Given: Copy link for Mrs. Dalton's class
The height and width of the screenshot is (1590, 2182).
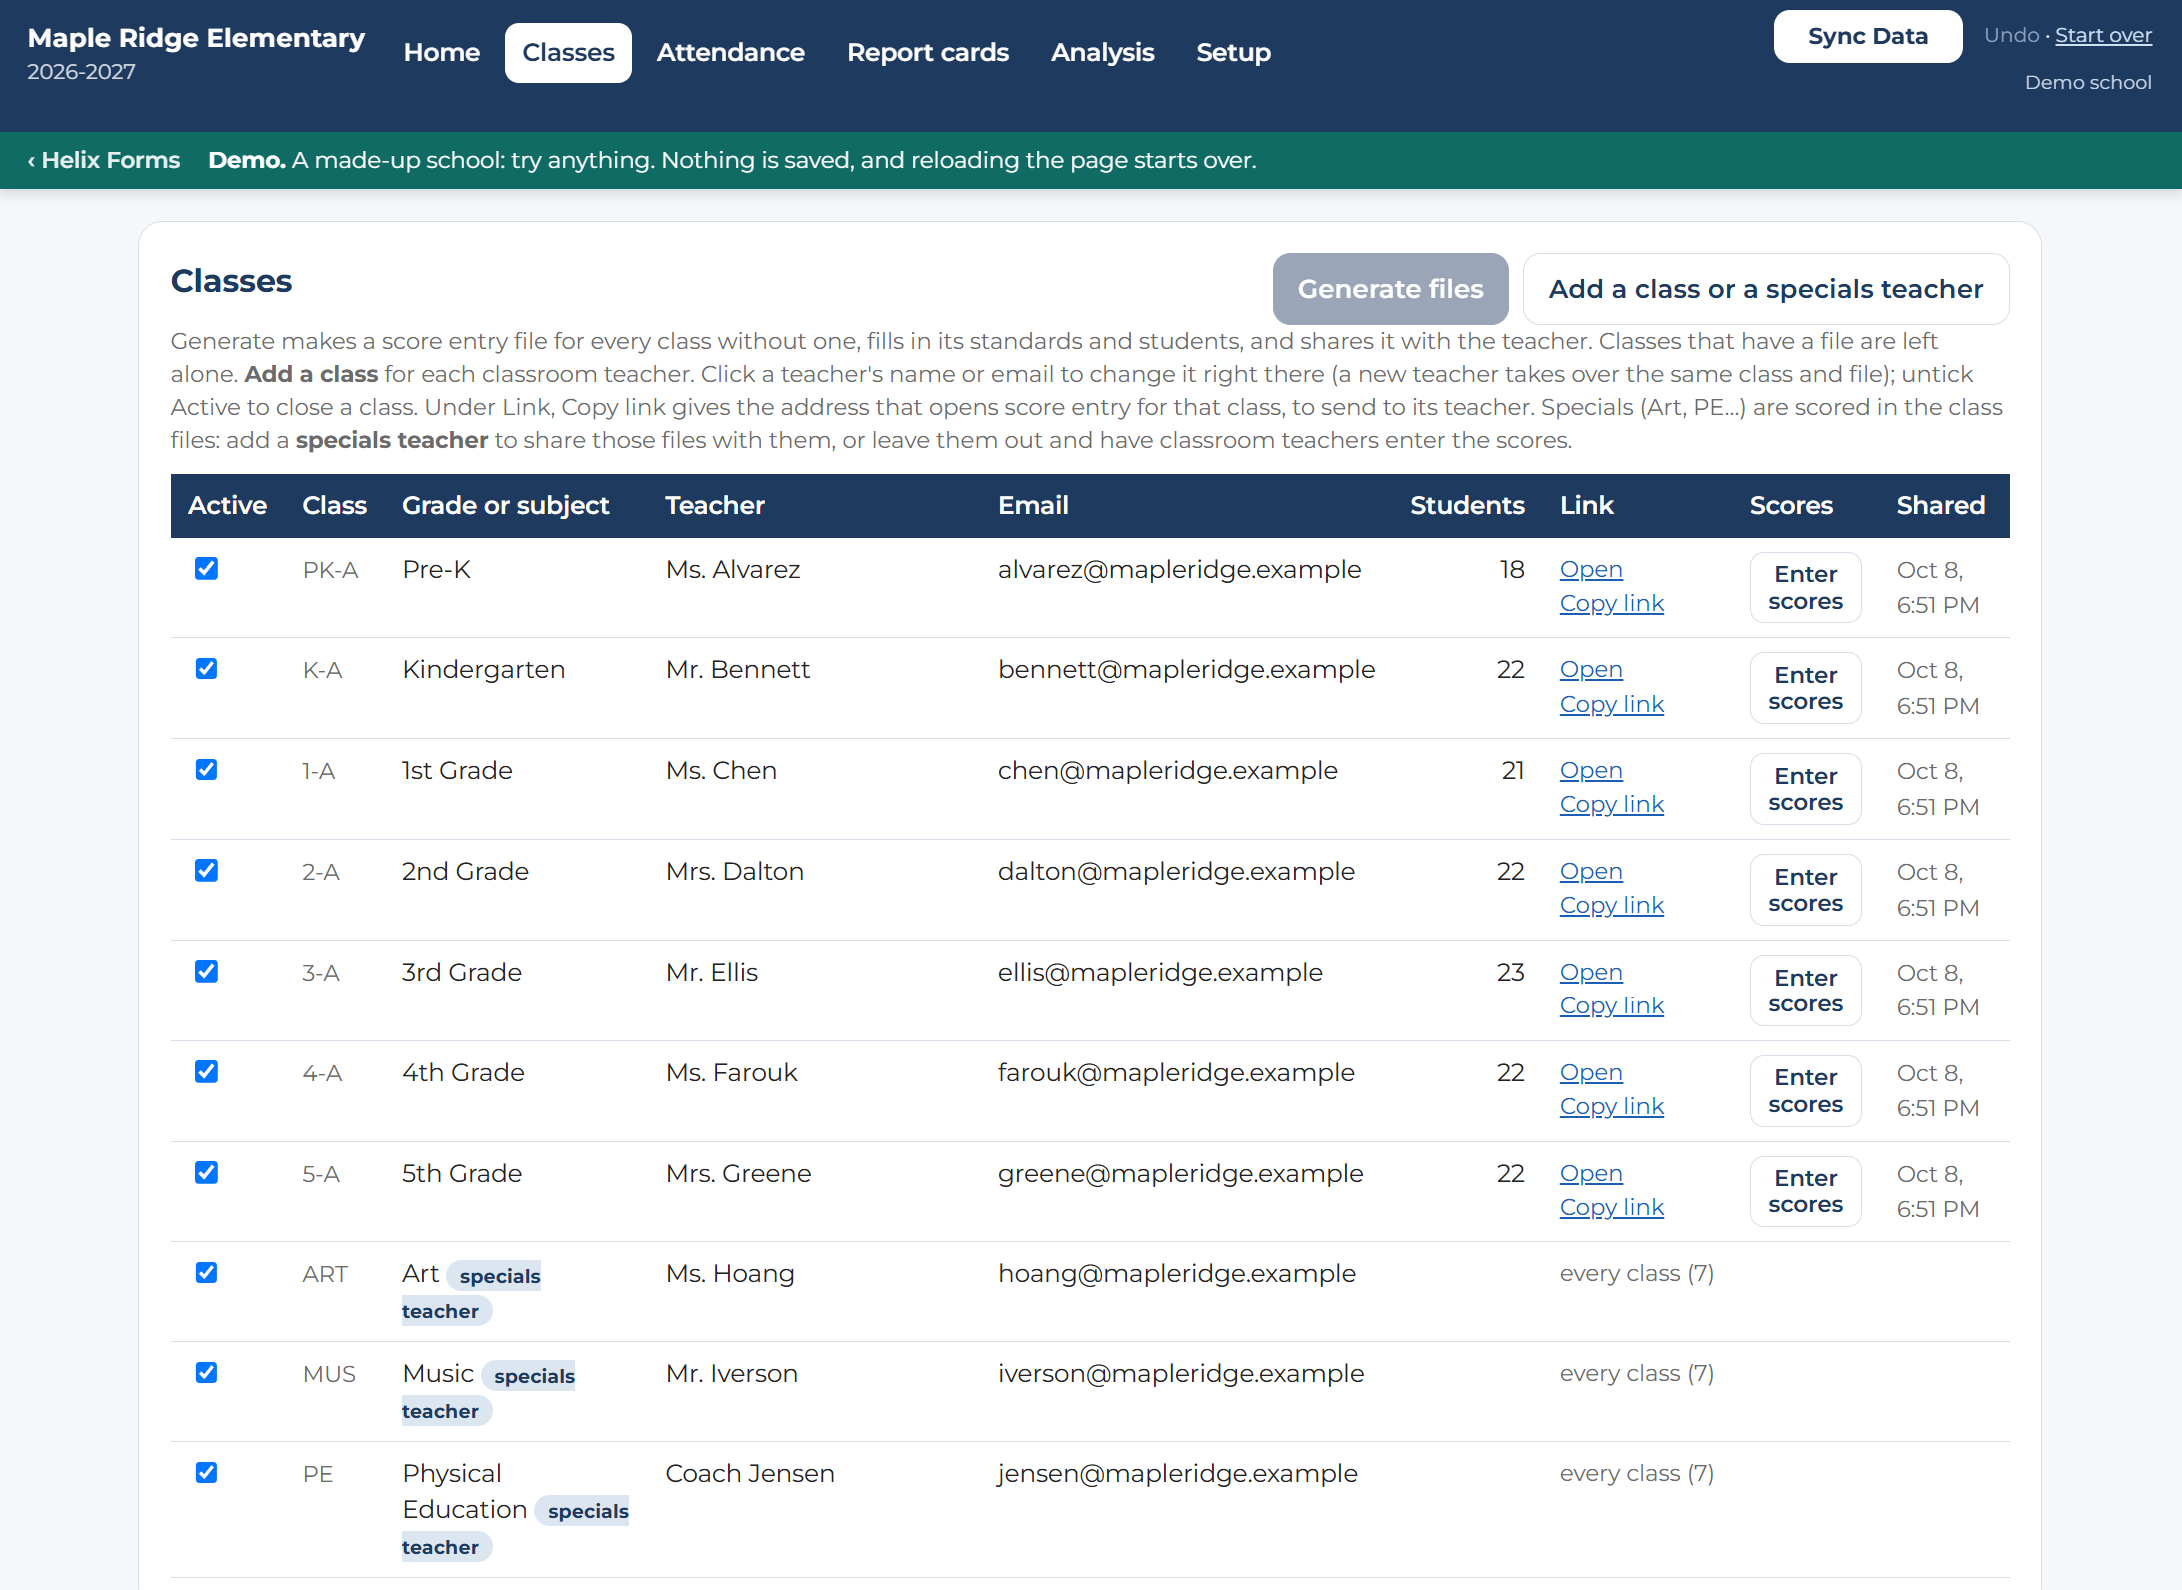Looking at the screenshot, I should (1611, 906).
